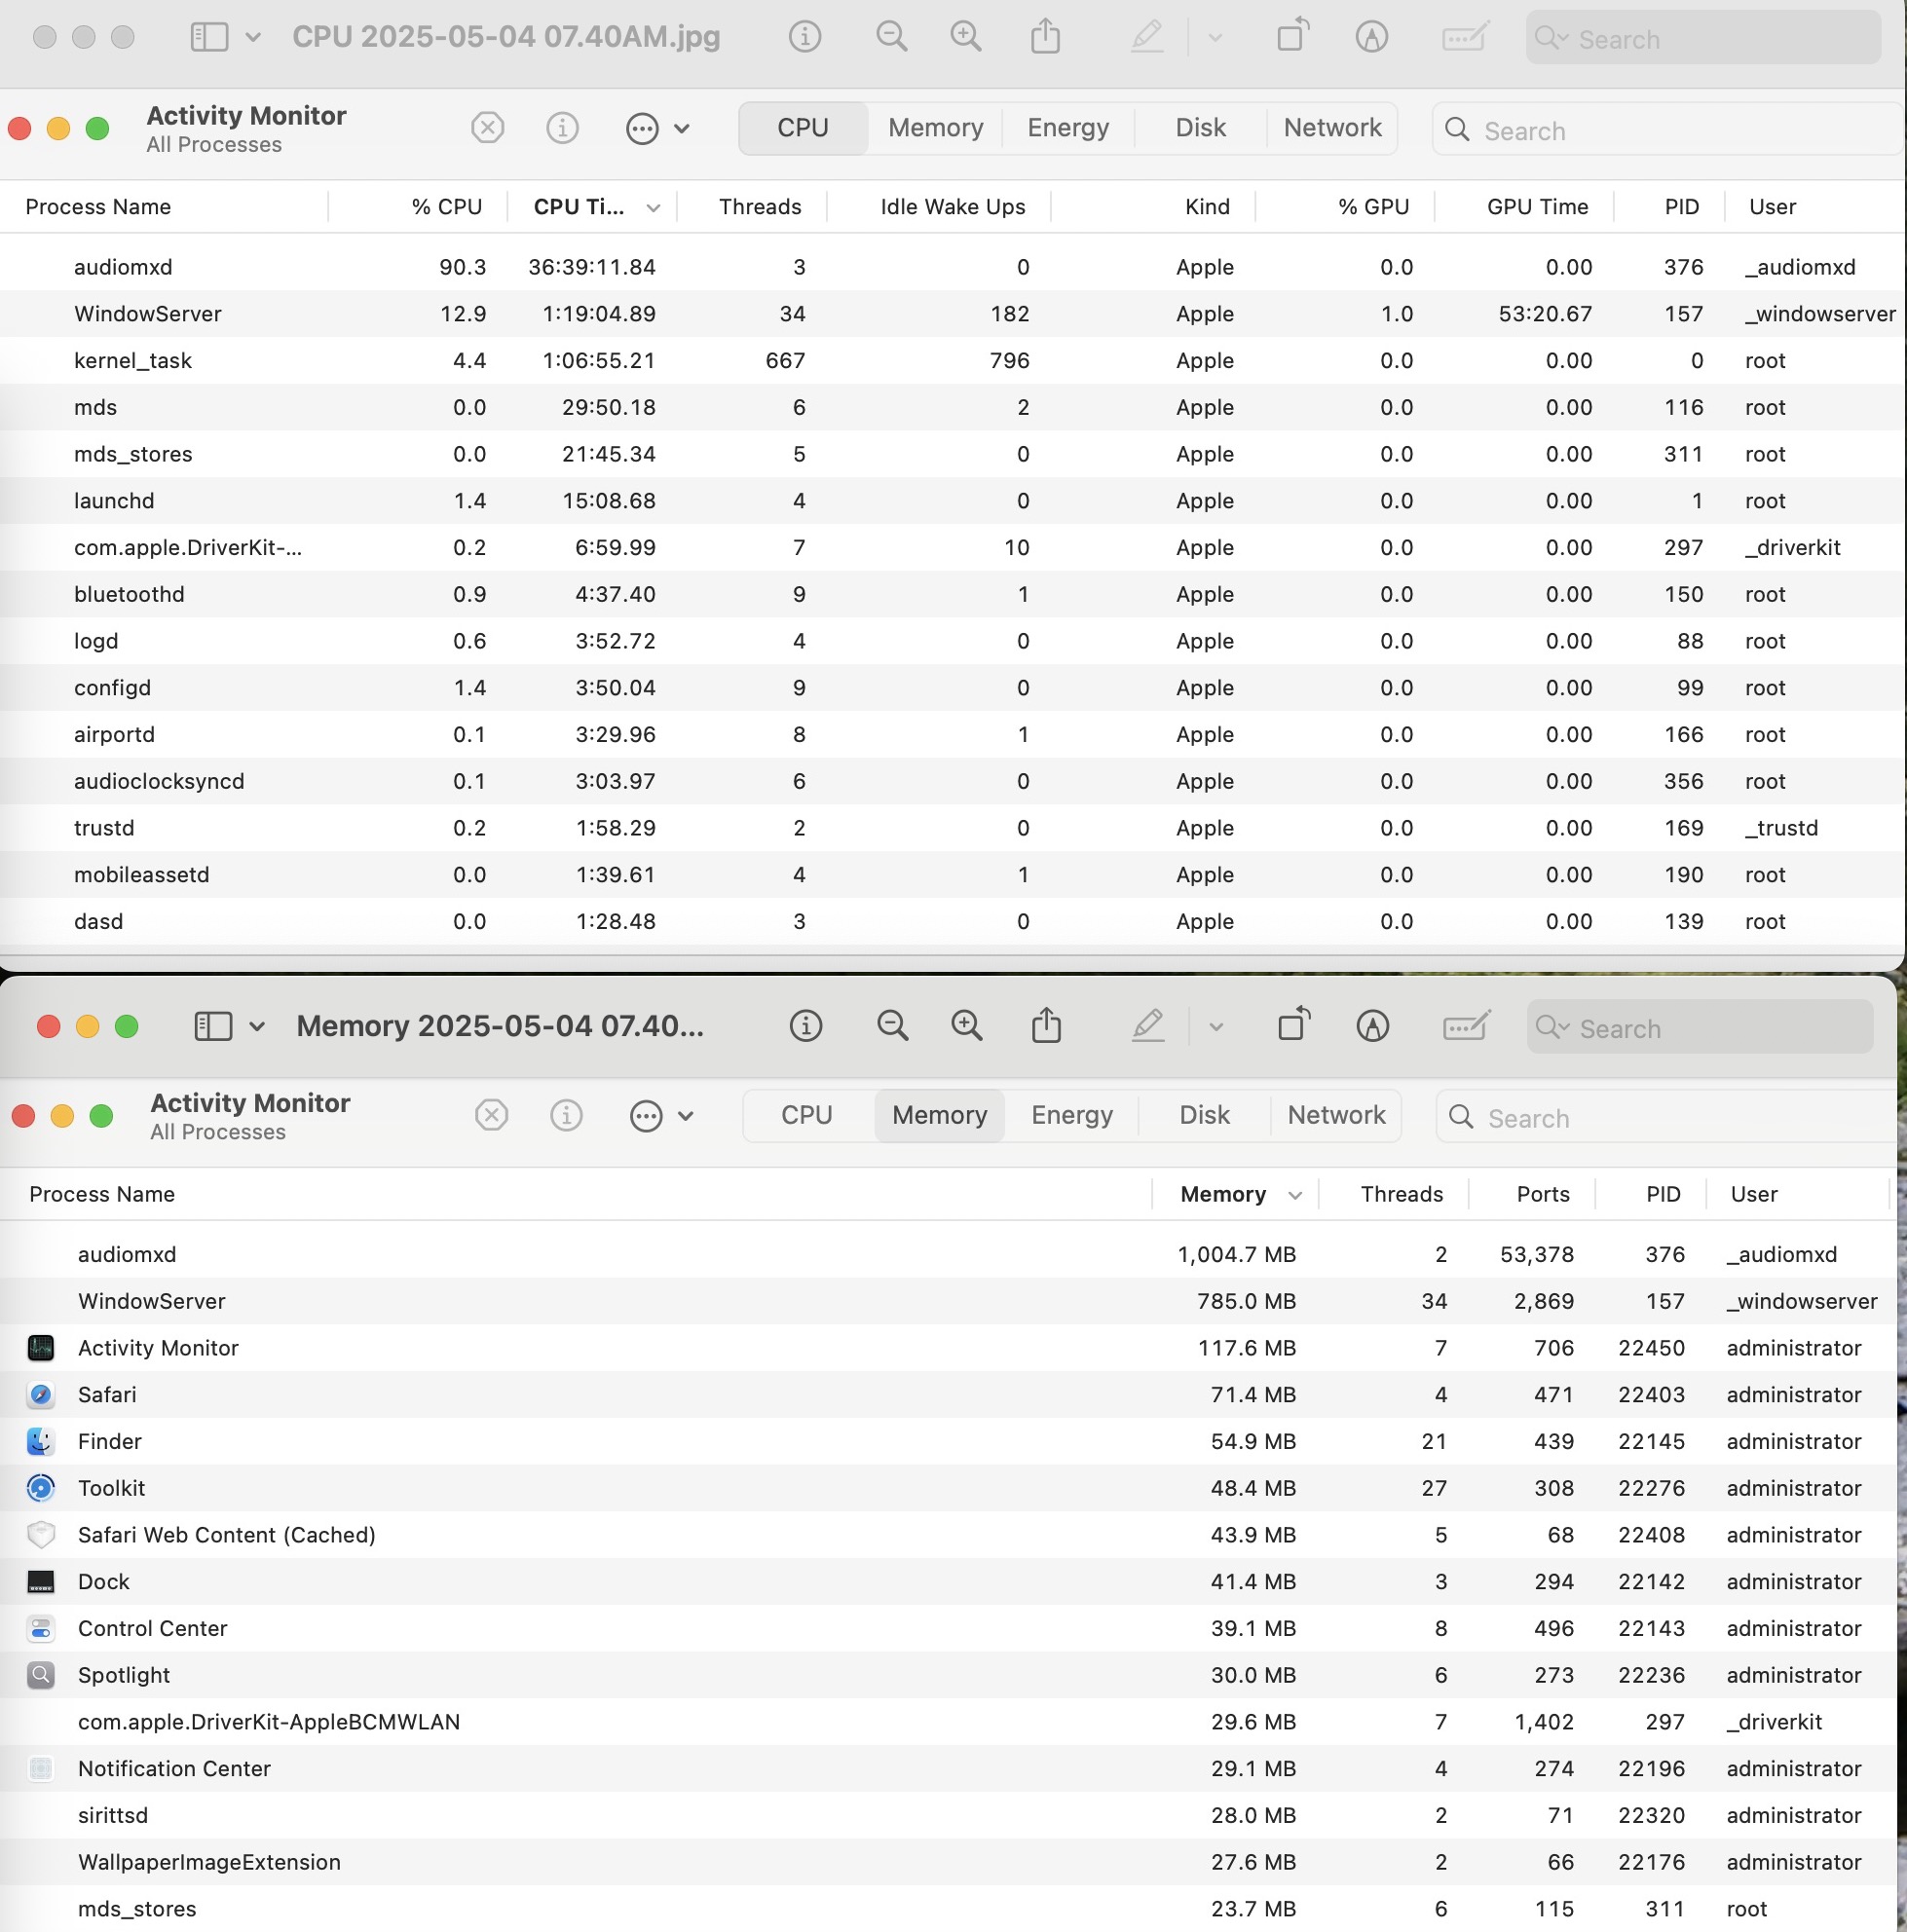Select Memory tab in lower Activity Monitor
This screenshot has height=1932, width=1907.
point(940,1115)
